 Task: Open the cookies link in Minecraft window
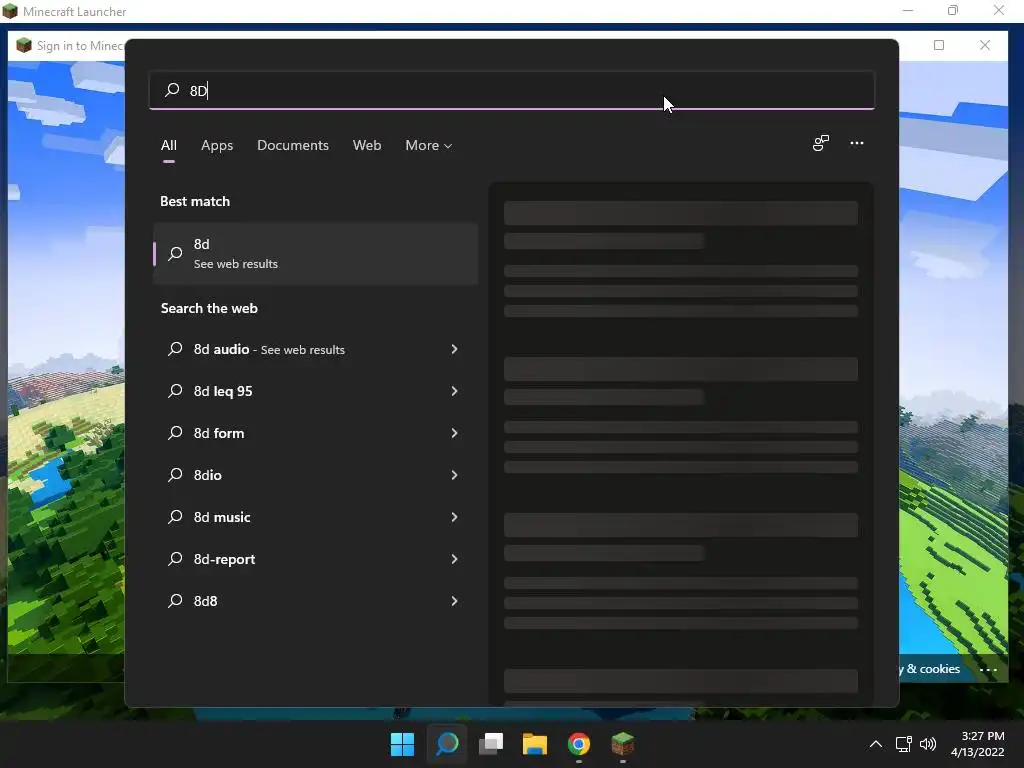coord(929,669)
